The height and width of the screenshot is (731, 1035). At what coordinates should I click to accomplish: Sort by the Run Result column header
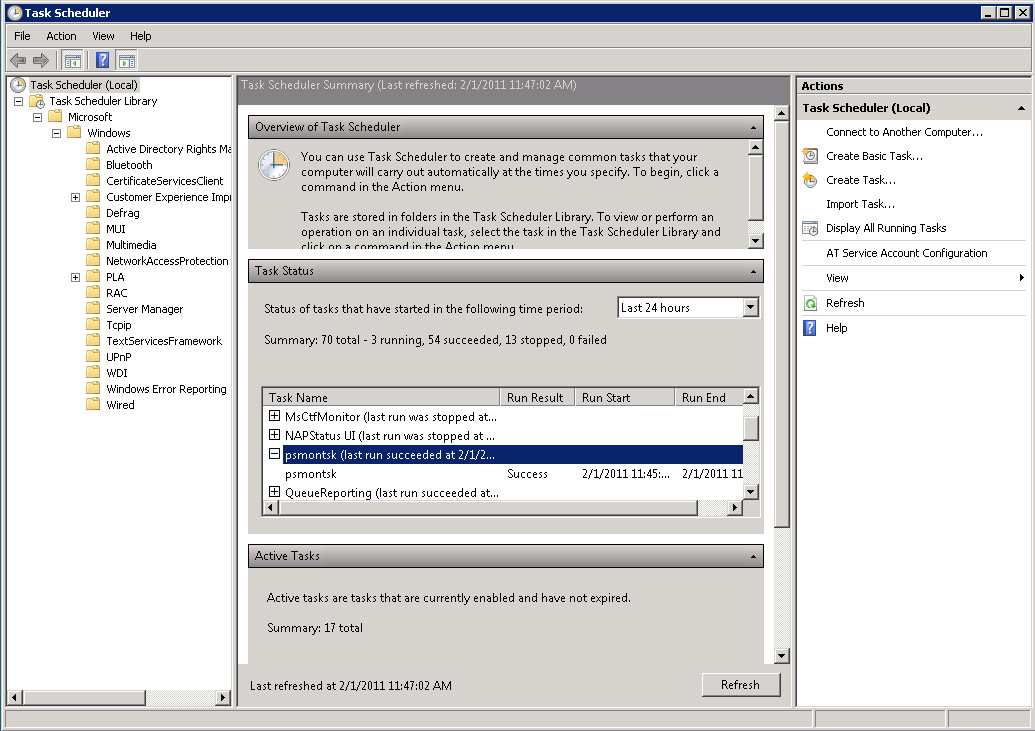point(536,398)
